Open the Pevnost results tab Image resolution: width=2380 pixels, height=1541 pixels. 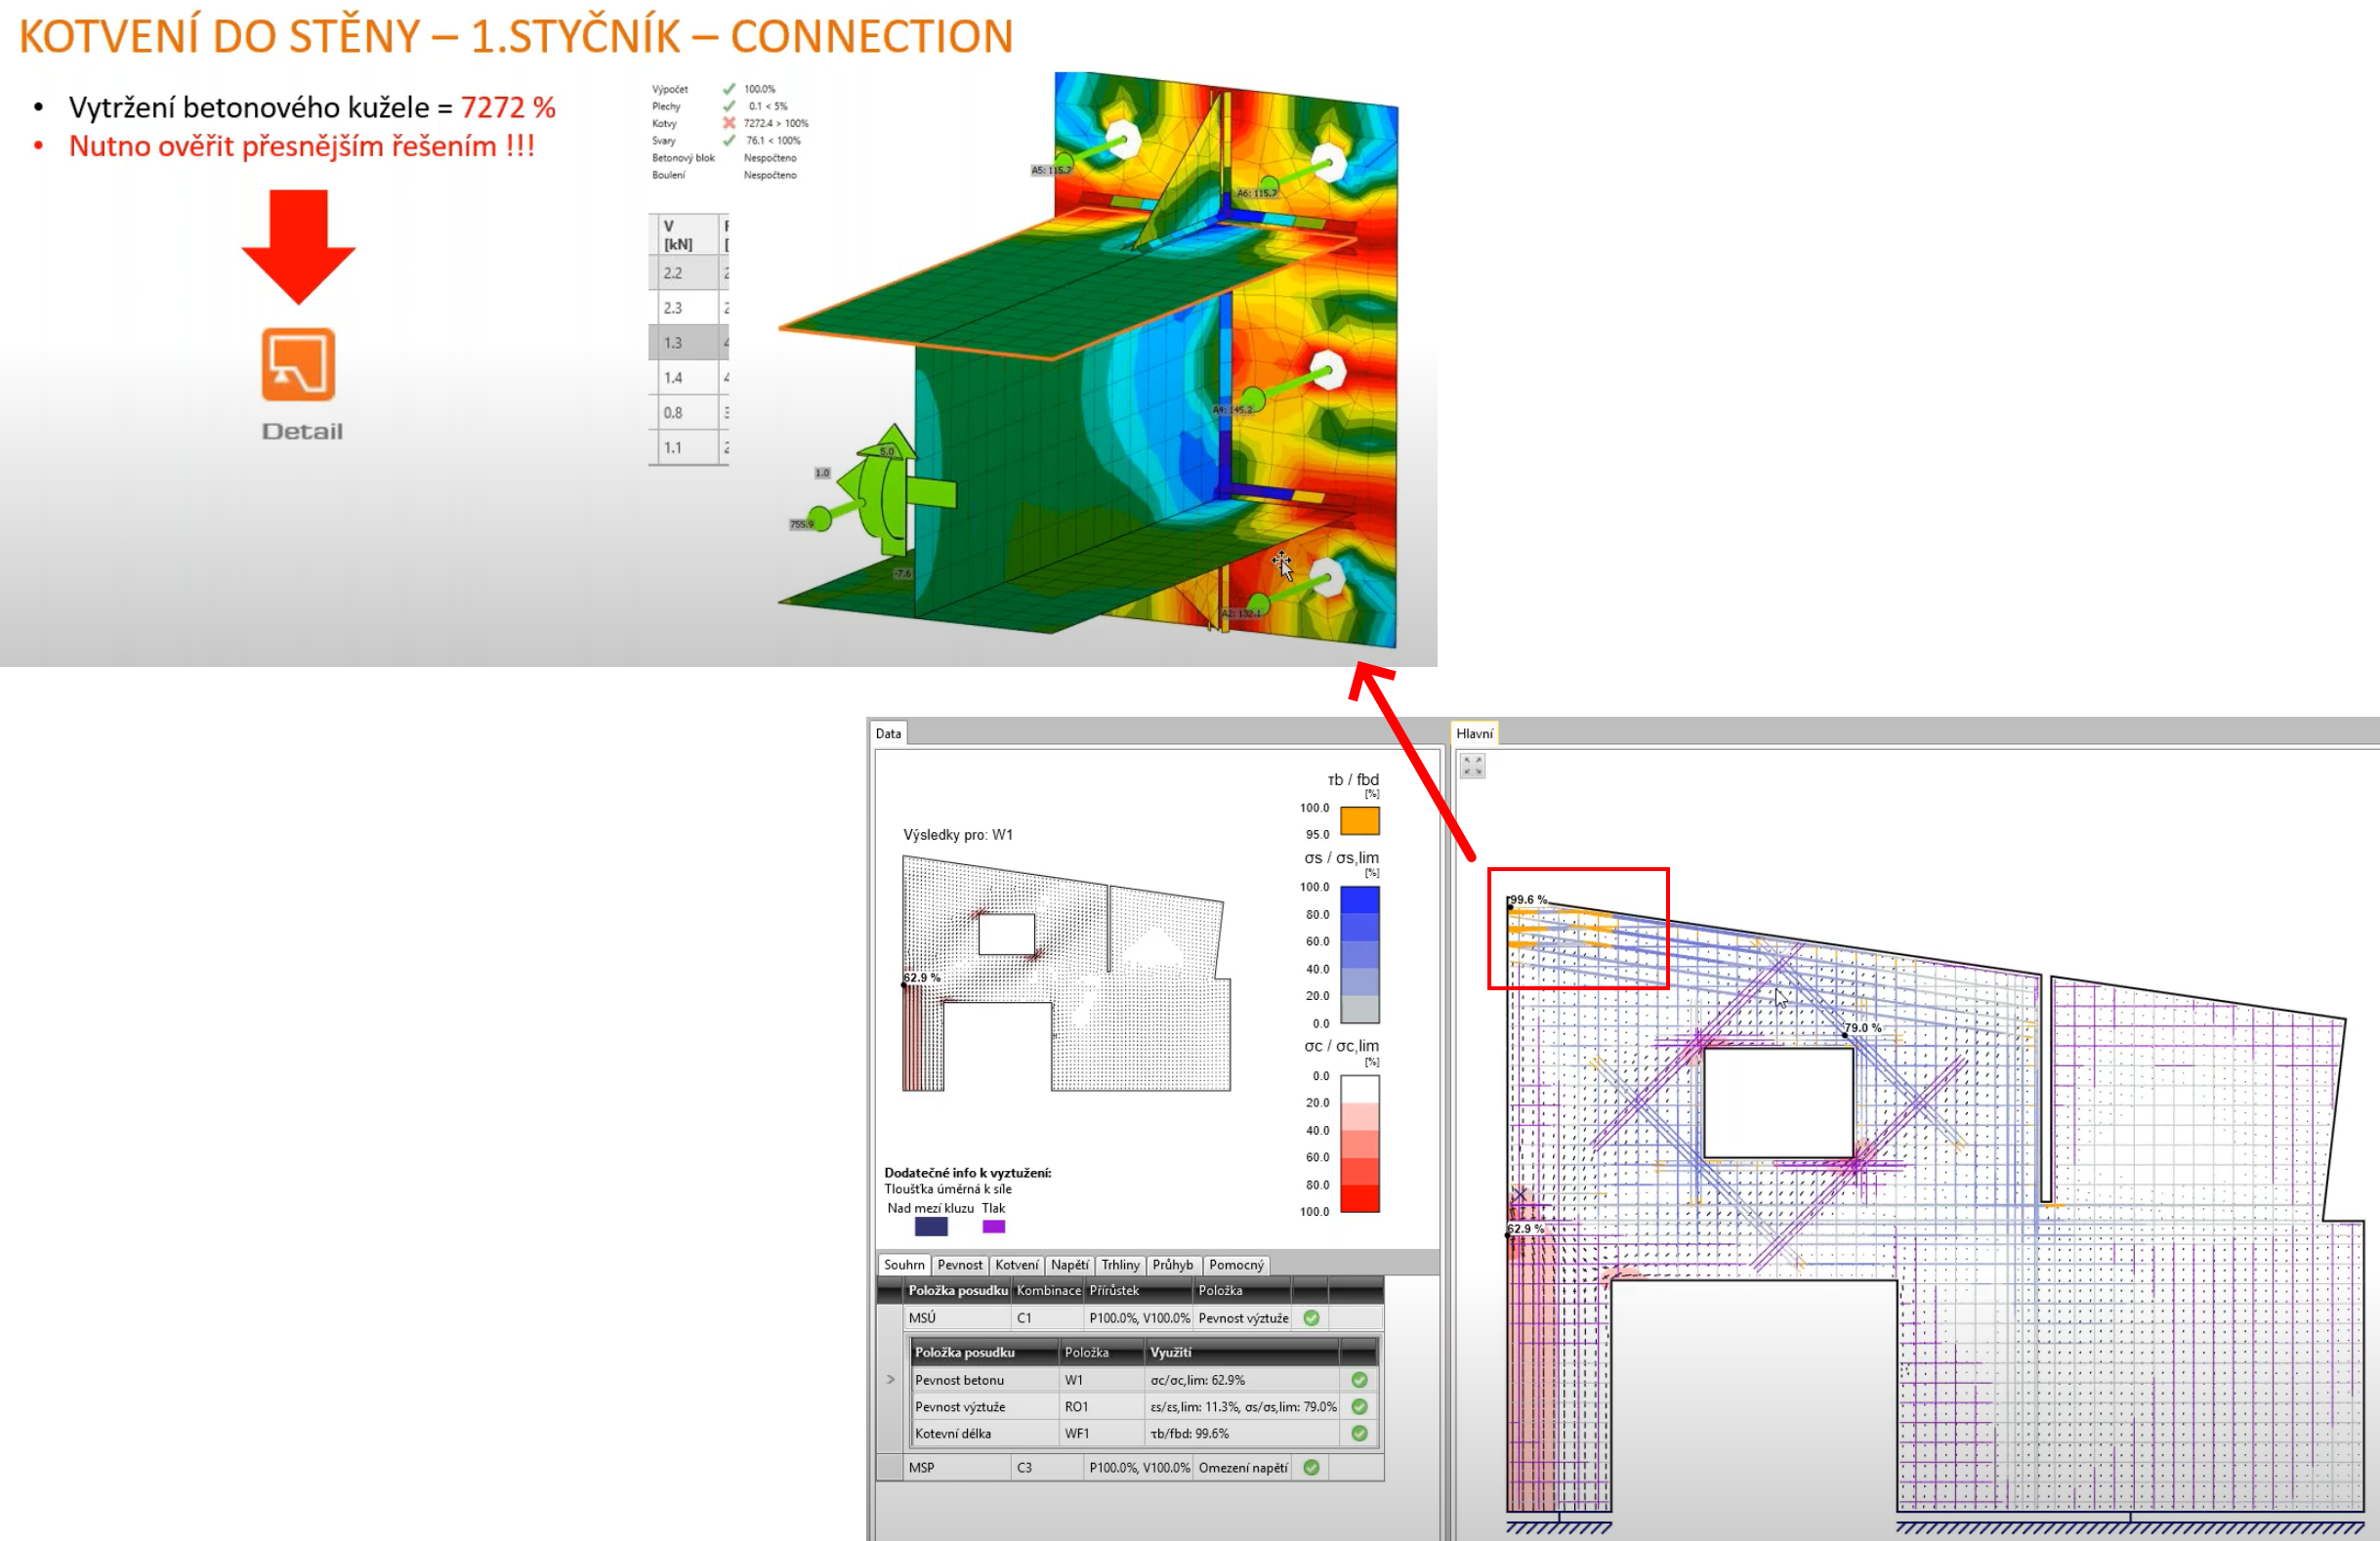point(959,1265)
